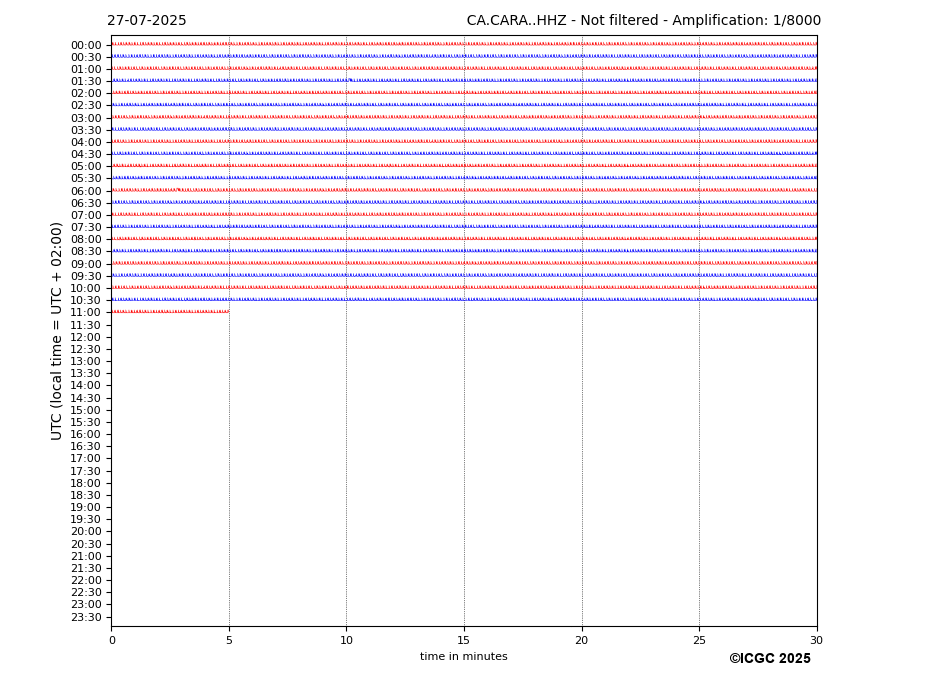Click the 11:00 time row label
The width and height of the screenshot is (927, 696).
(86, 313)
